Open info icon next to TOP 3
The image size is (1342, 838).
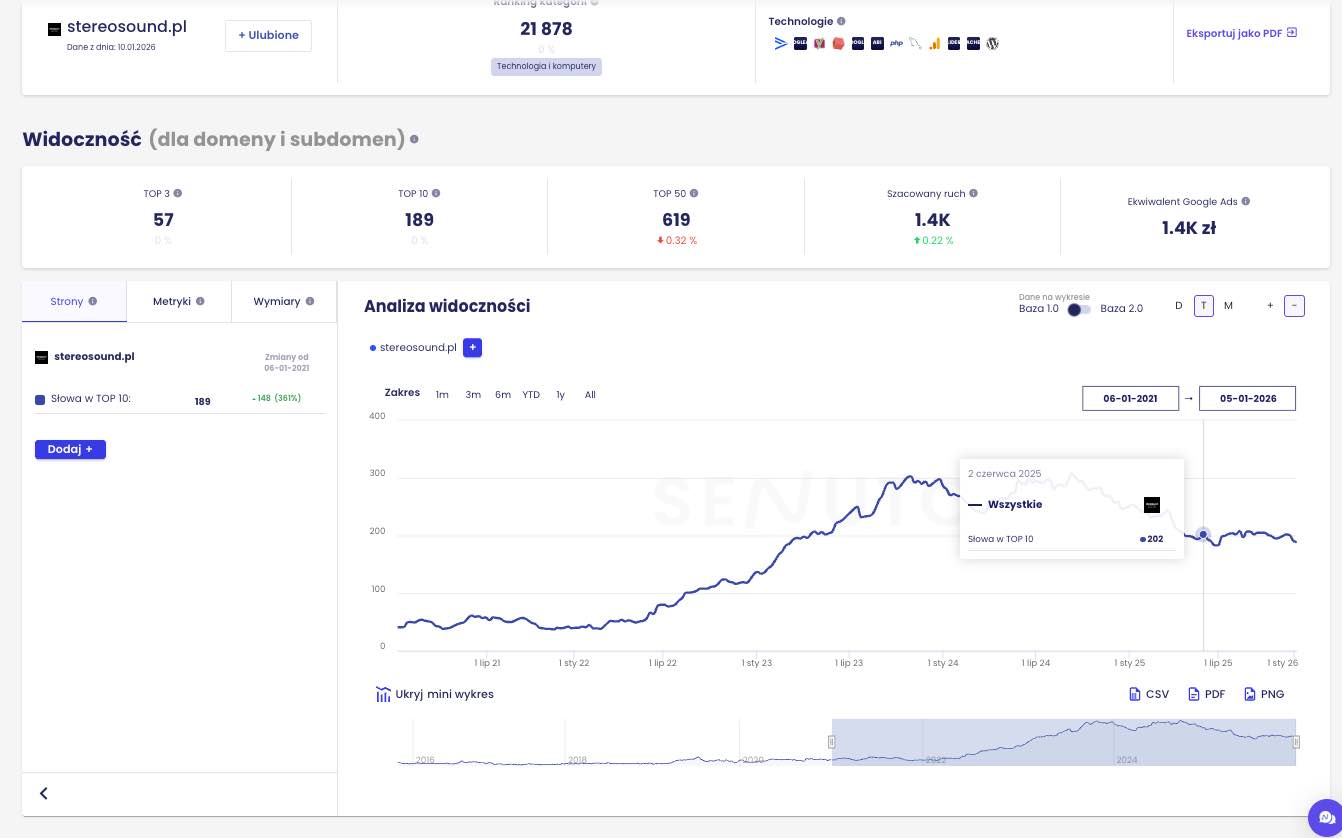tap(178, 193)
